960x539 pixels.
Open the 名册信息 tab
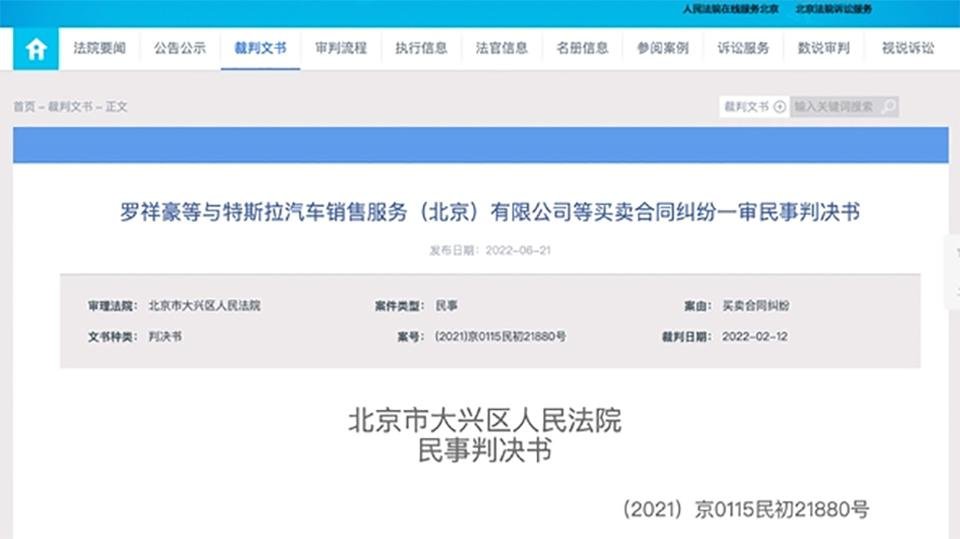[582, 48]
